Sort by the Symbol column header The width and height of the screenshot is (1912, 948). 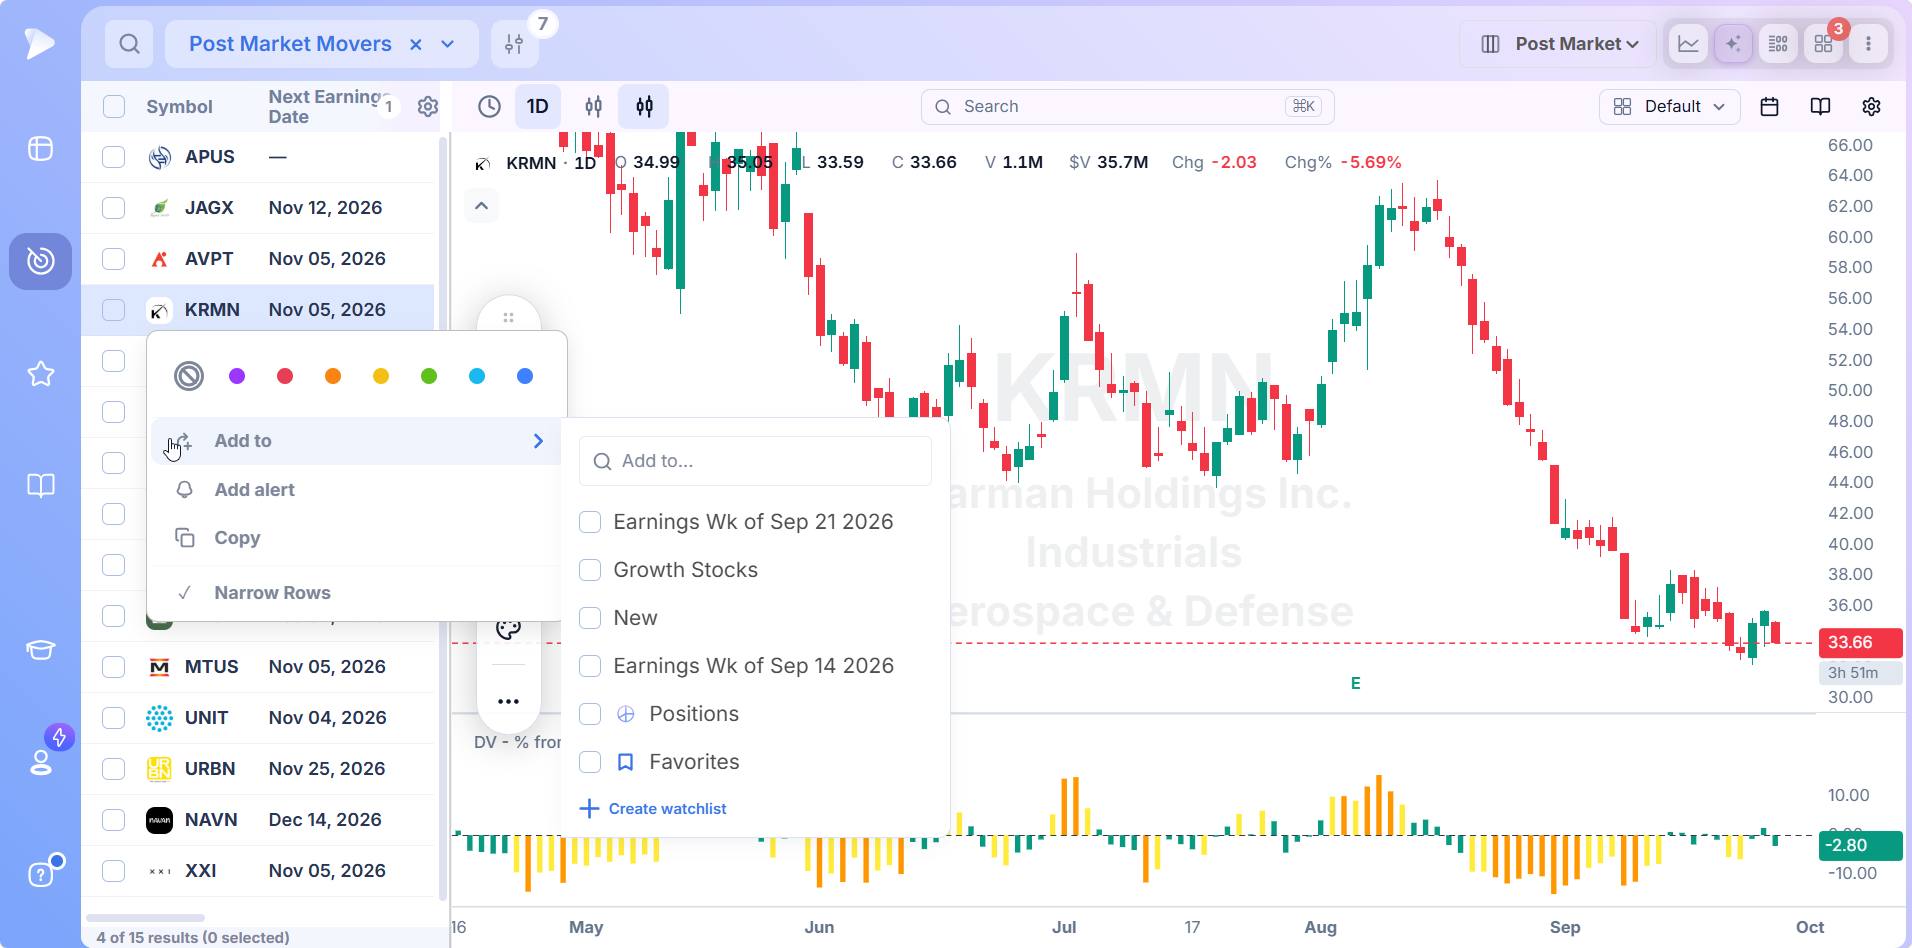(179, 107)
